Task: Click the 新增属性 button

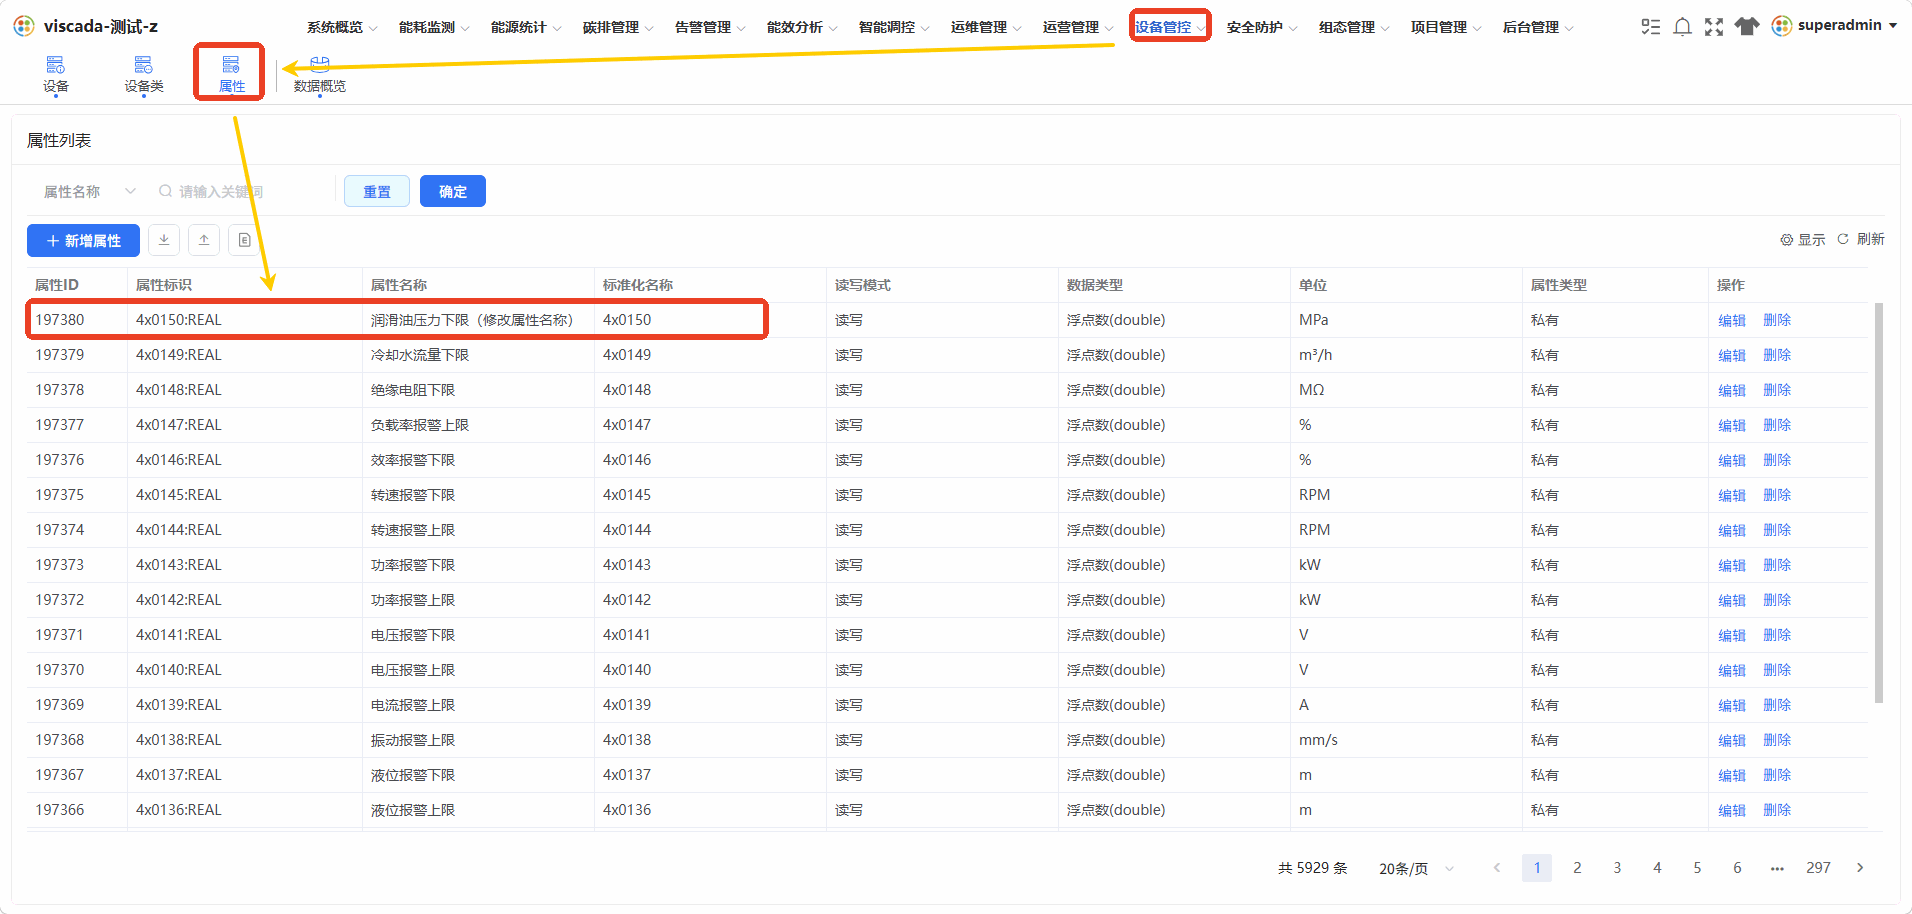Action: (83, 240)
